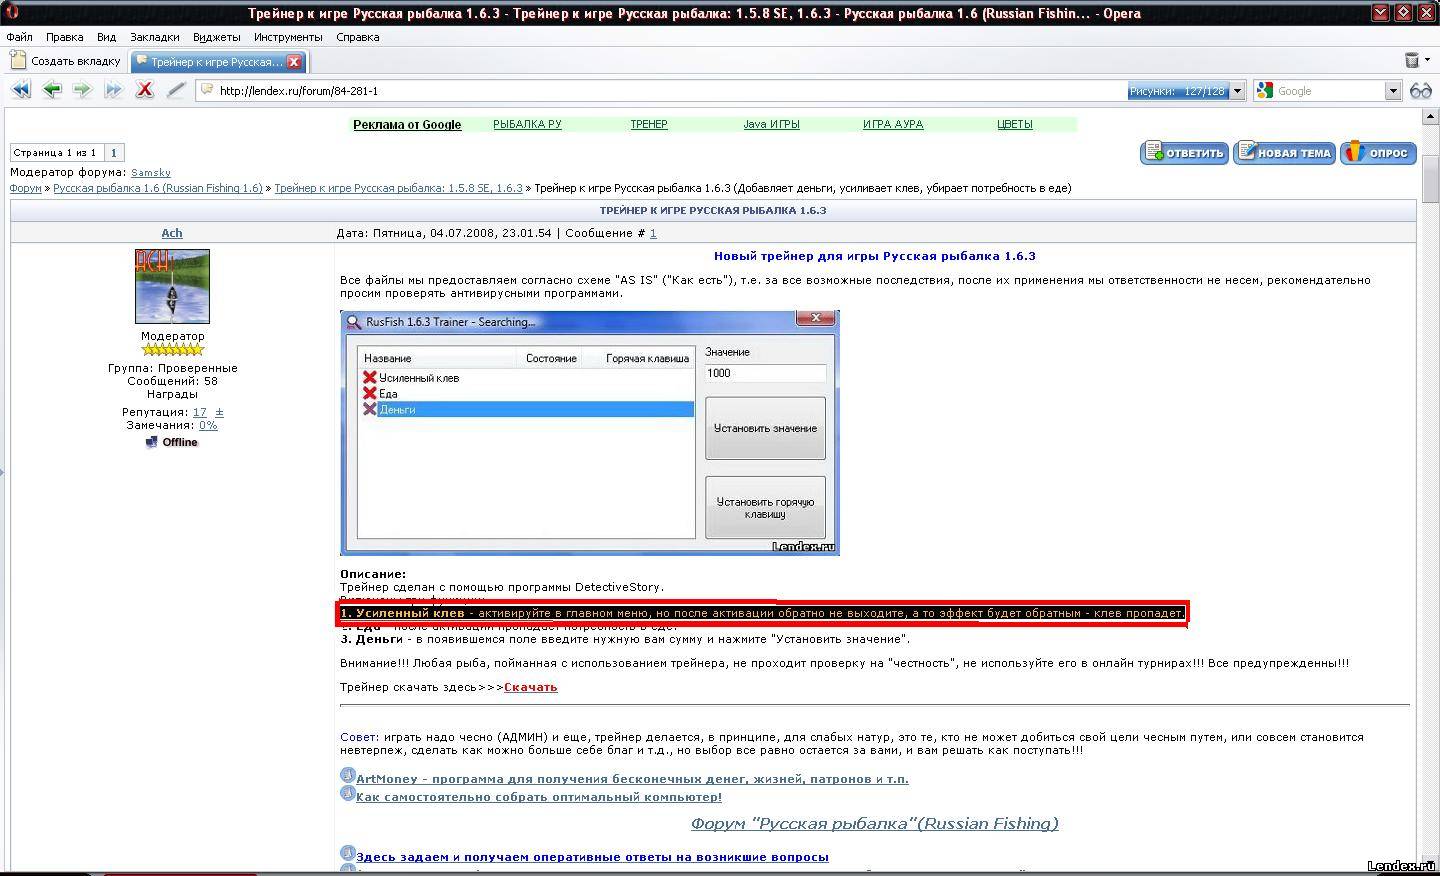
Task: Close the Трейнер к игре tab
Action: click(x=294, y=62)
